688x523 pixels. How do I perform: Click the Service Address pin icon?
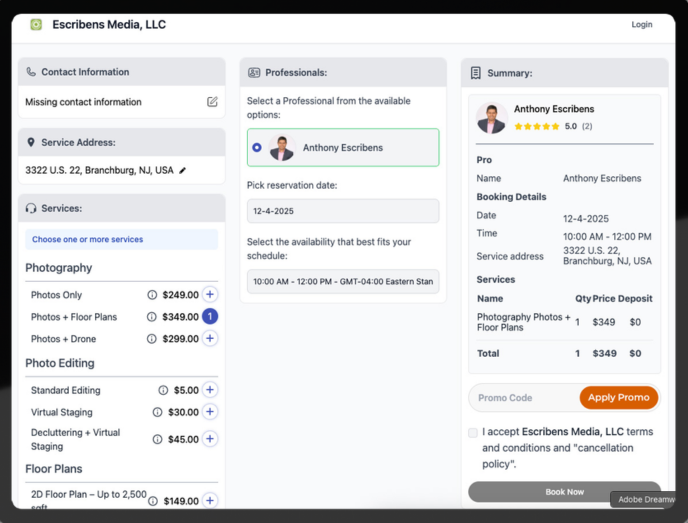click(x=31, y=143)
